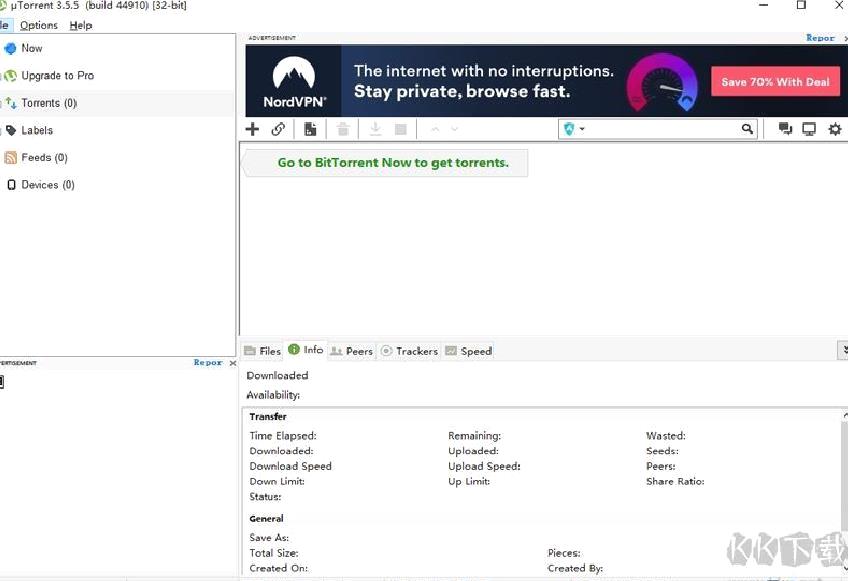Click the Torrents arrows icon
Image resolution: width=848 pixels, height=581 pixels.
click(11, 103)
